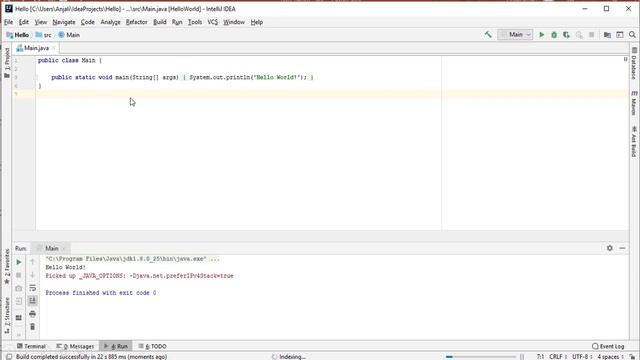The image size is (640, 360).
Task: Click down the stack trace arrow
Action: click(x=33, y=274)
